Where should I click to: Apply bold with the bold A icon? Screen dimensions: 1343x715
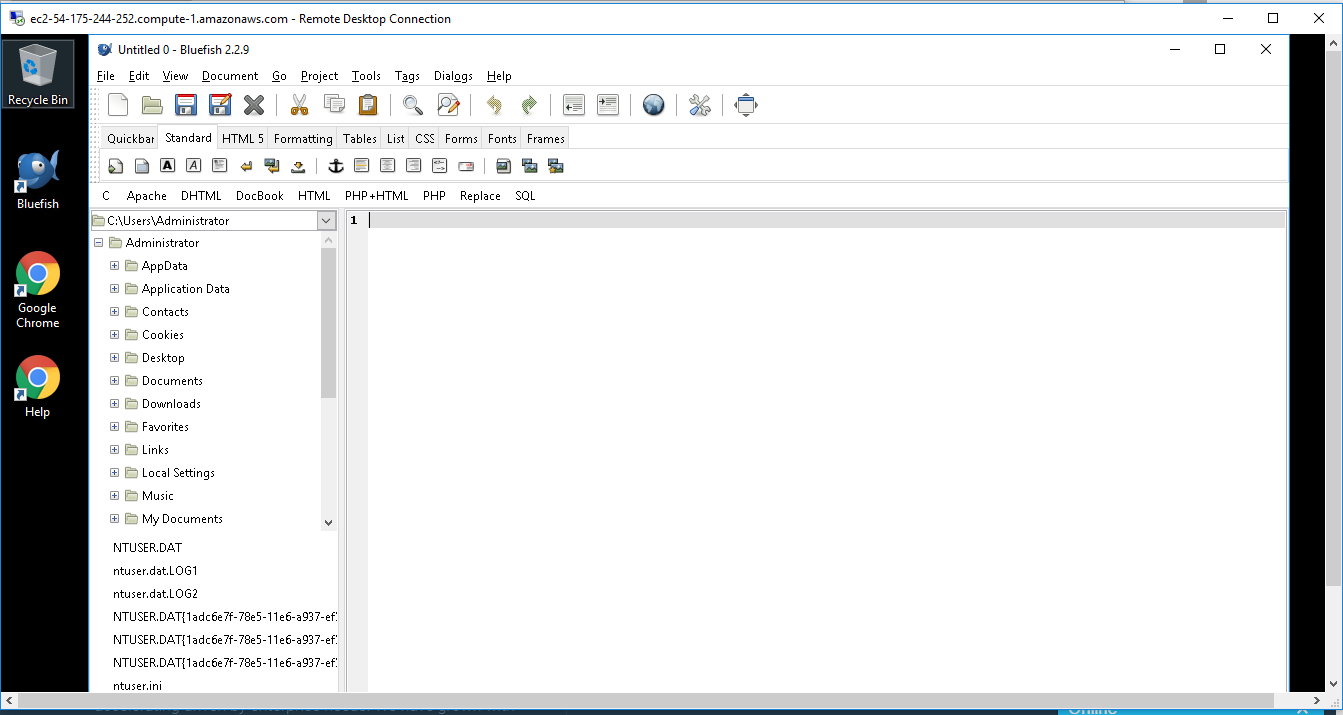point(168,166)
